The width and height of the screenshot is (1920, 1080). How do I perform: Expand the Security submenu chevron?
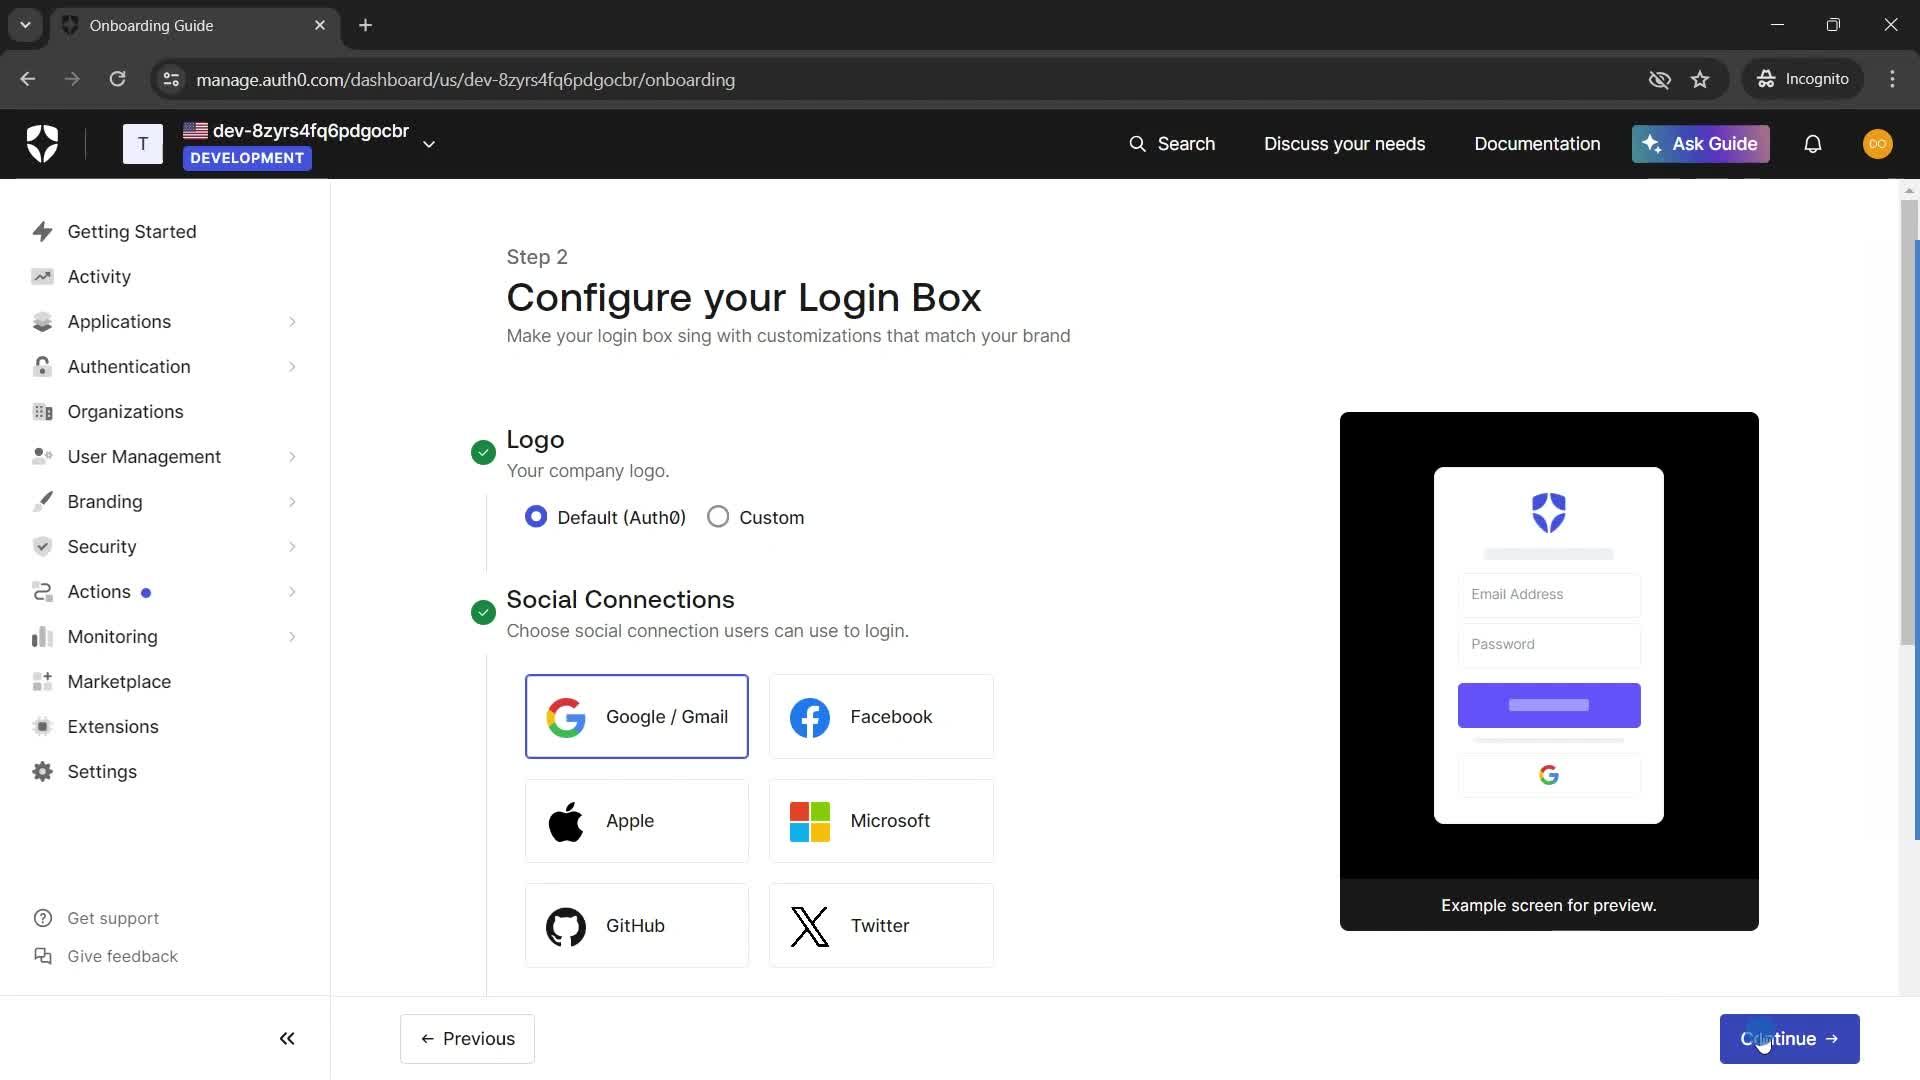(x=292, y=547)
